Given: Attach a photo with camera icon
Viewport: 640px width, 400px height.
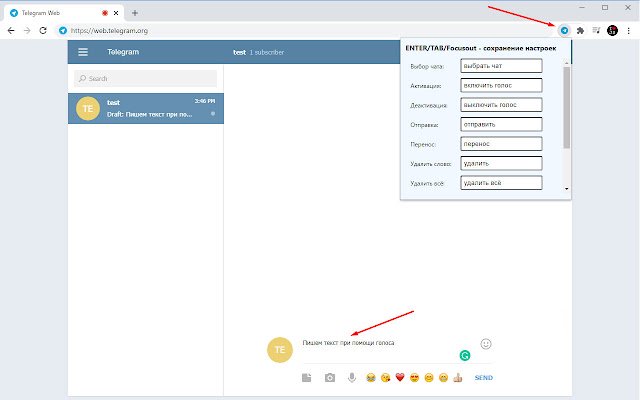Looking at the screenshot, I should [x=330, y=378].
